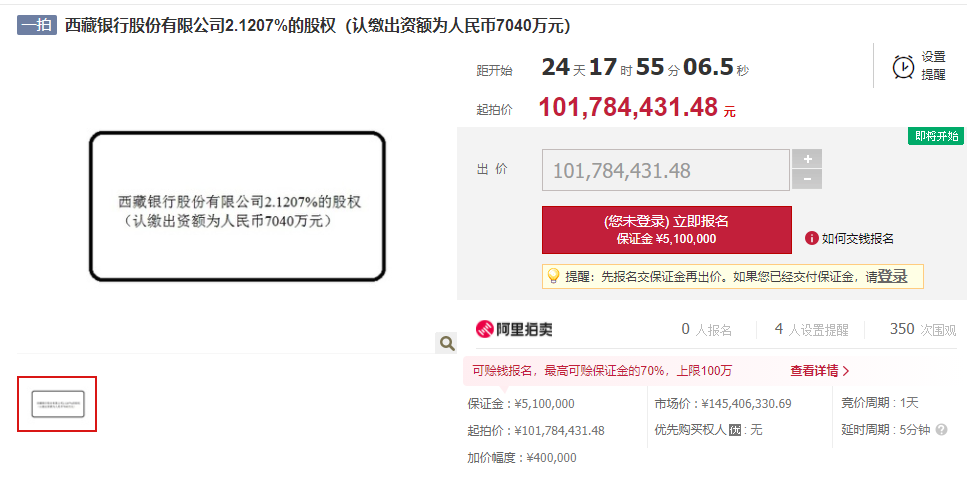Click the 优 badge next to 优先购买权人

pos(734,430)
